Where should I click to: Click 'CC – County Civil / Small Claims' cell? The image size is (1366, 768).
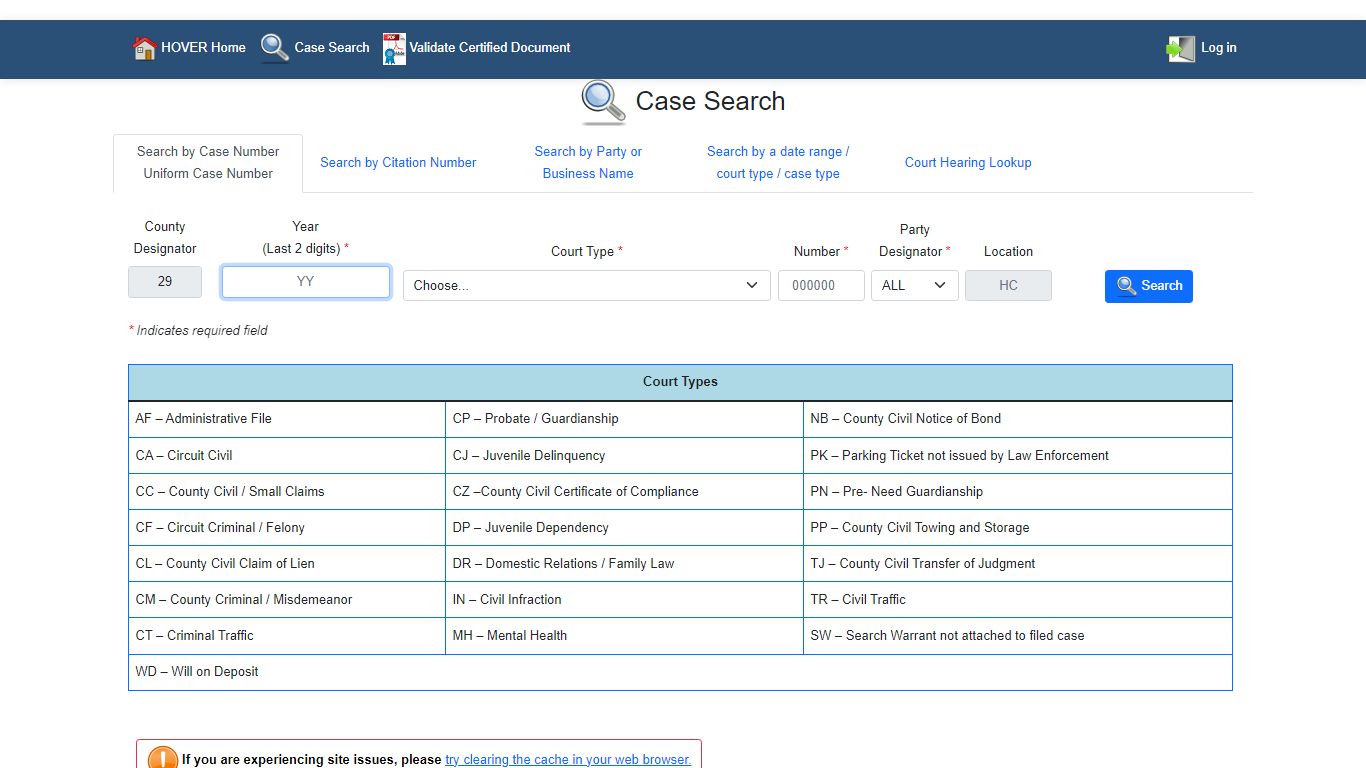[x=287, y=491]
